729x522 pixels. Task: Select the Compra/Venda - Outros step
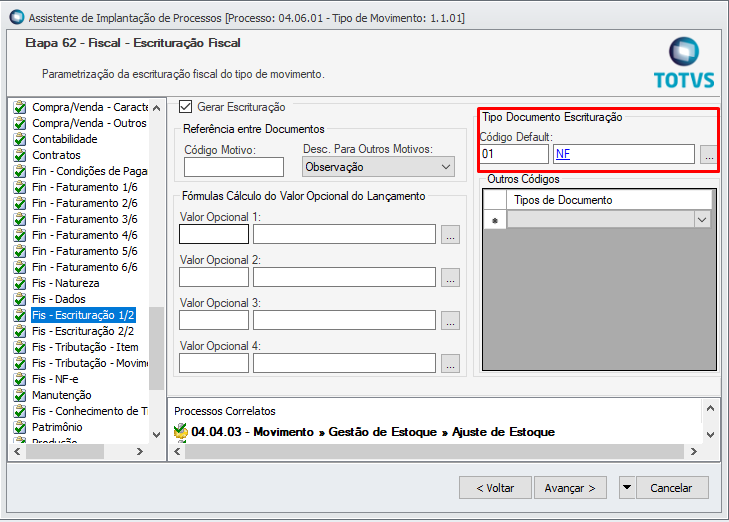pyautogui.click(x=89, y=123)
